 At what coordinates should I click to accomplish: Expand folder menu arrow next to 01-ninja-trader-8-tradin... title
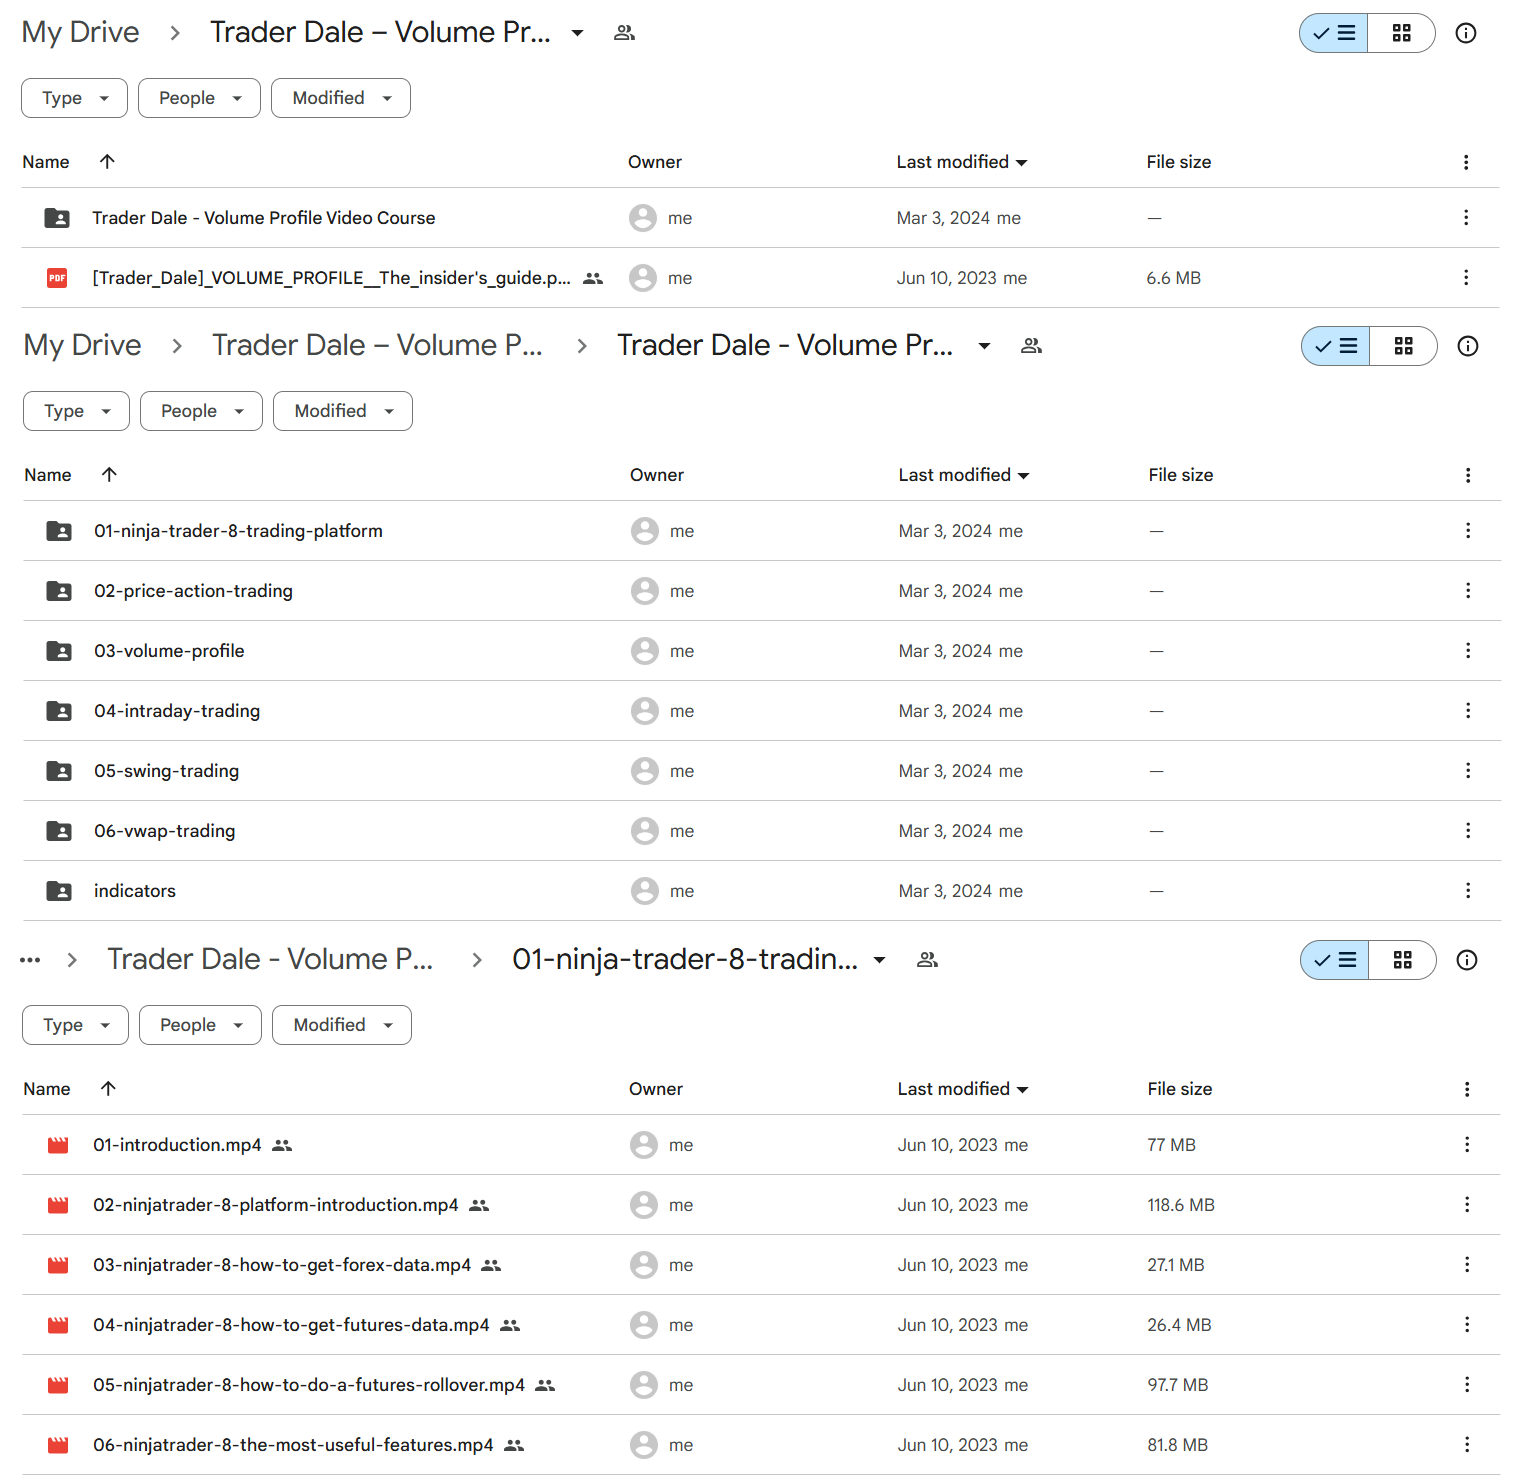tap(879, 960)
